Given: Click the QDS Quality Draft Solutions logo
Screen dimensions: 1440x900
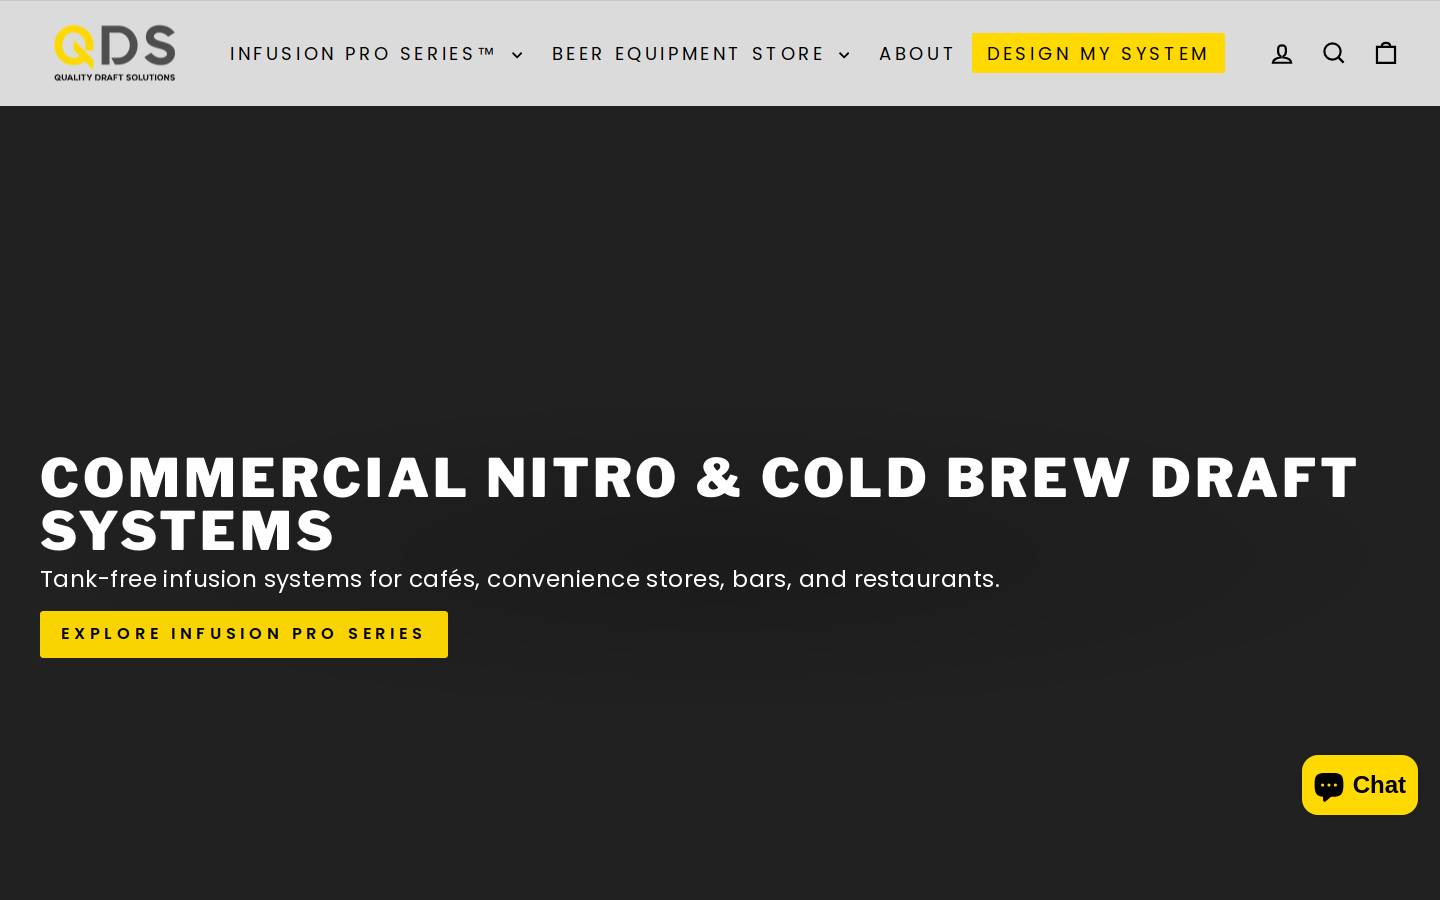Looking at the screenshot, I should pos(115,53).
